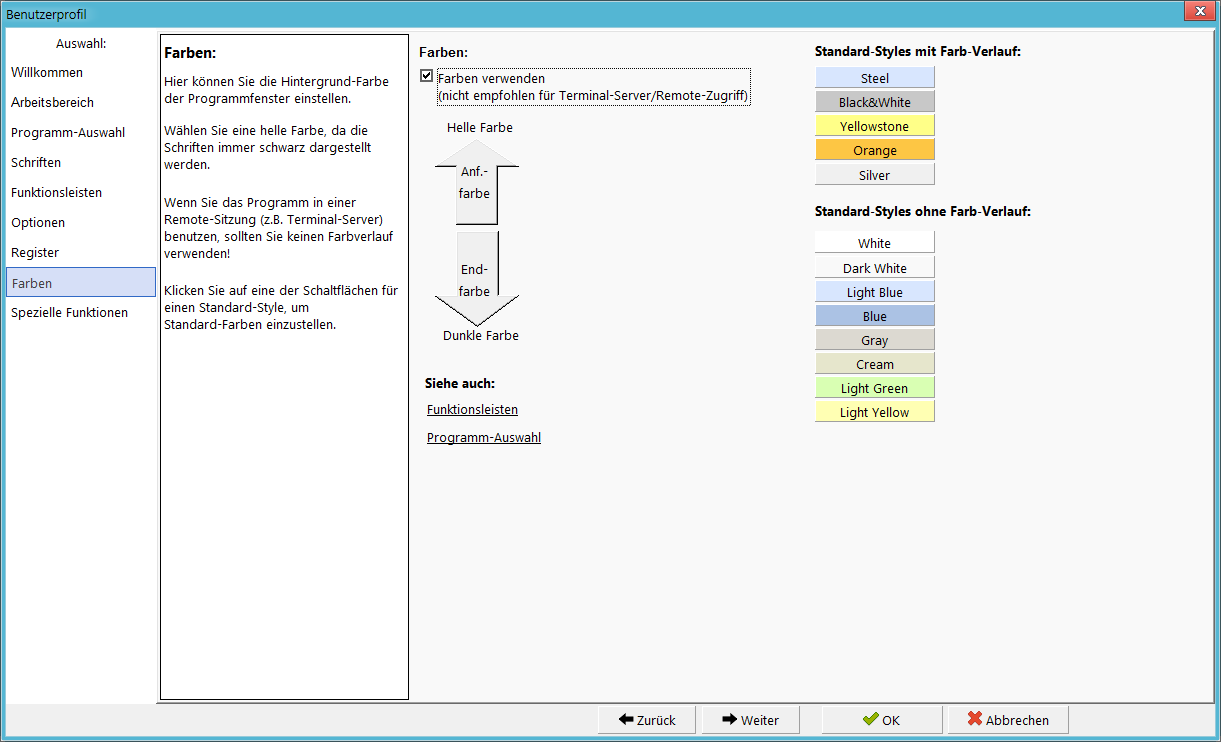Pick the Orange gradient style

click(x=874, y=150)
